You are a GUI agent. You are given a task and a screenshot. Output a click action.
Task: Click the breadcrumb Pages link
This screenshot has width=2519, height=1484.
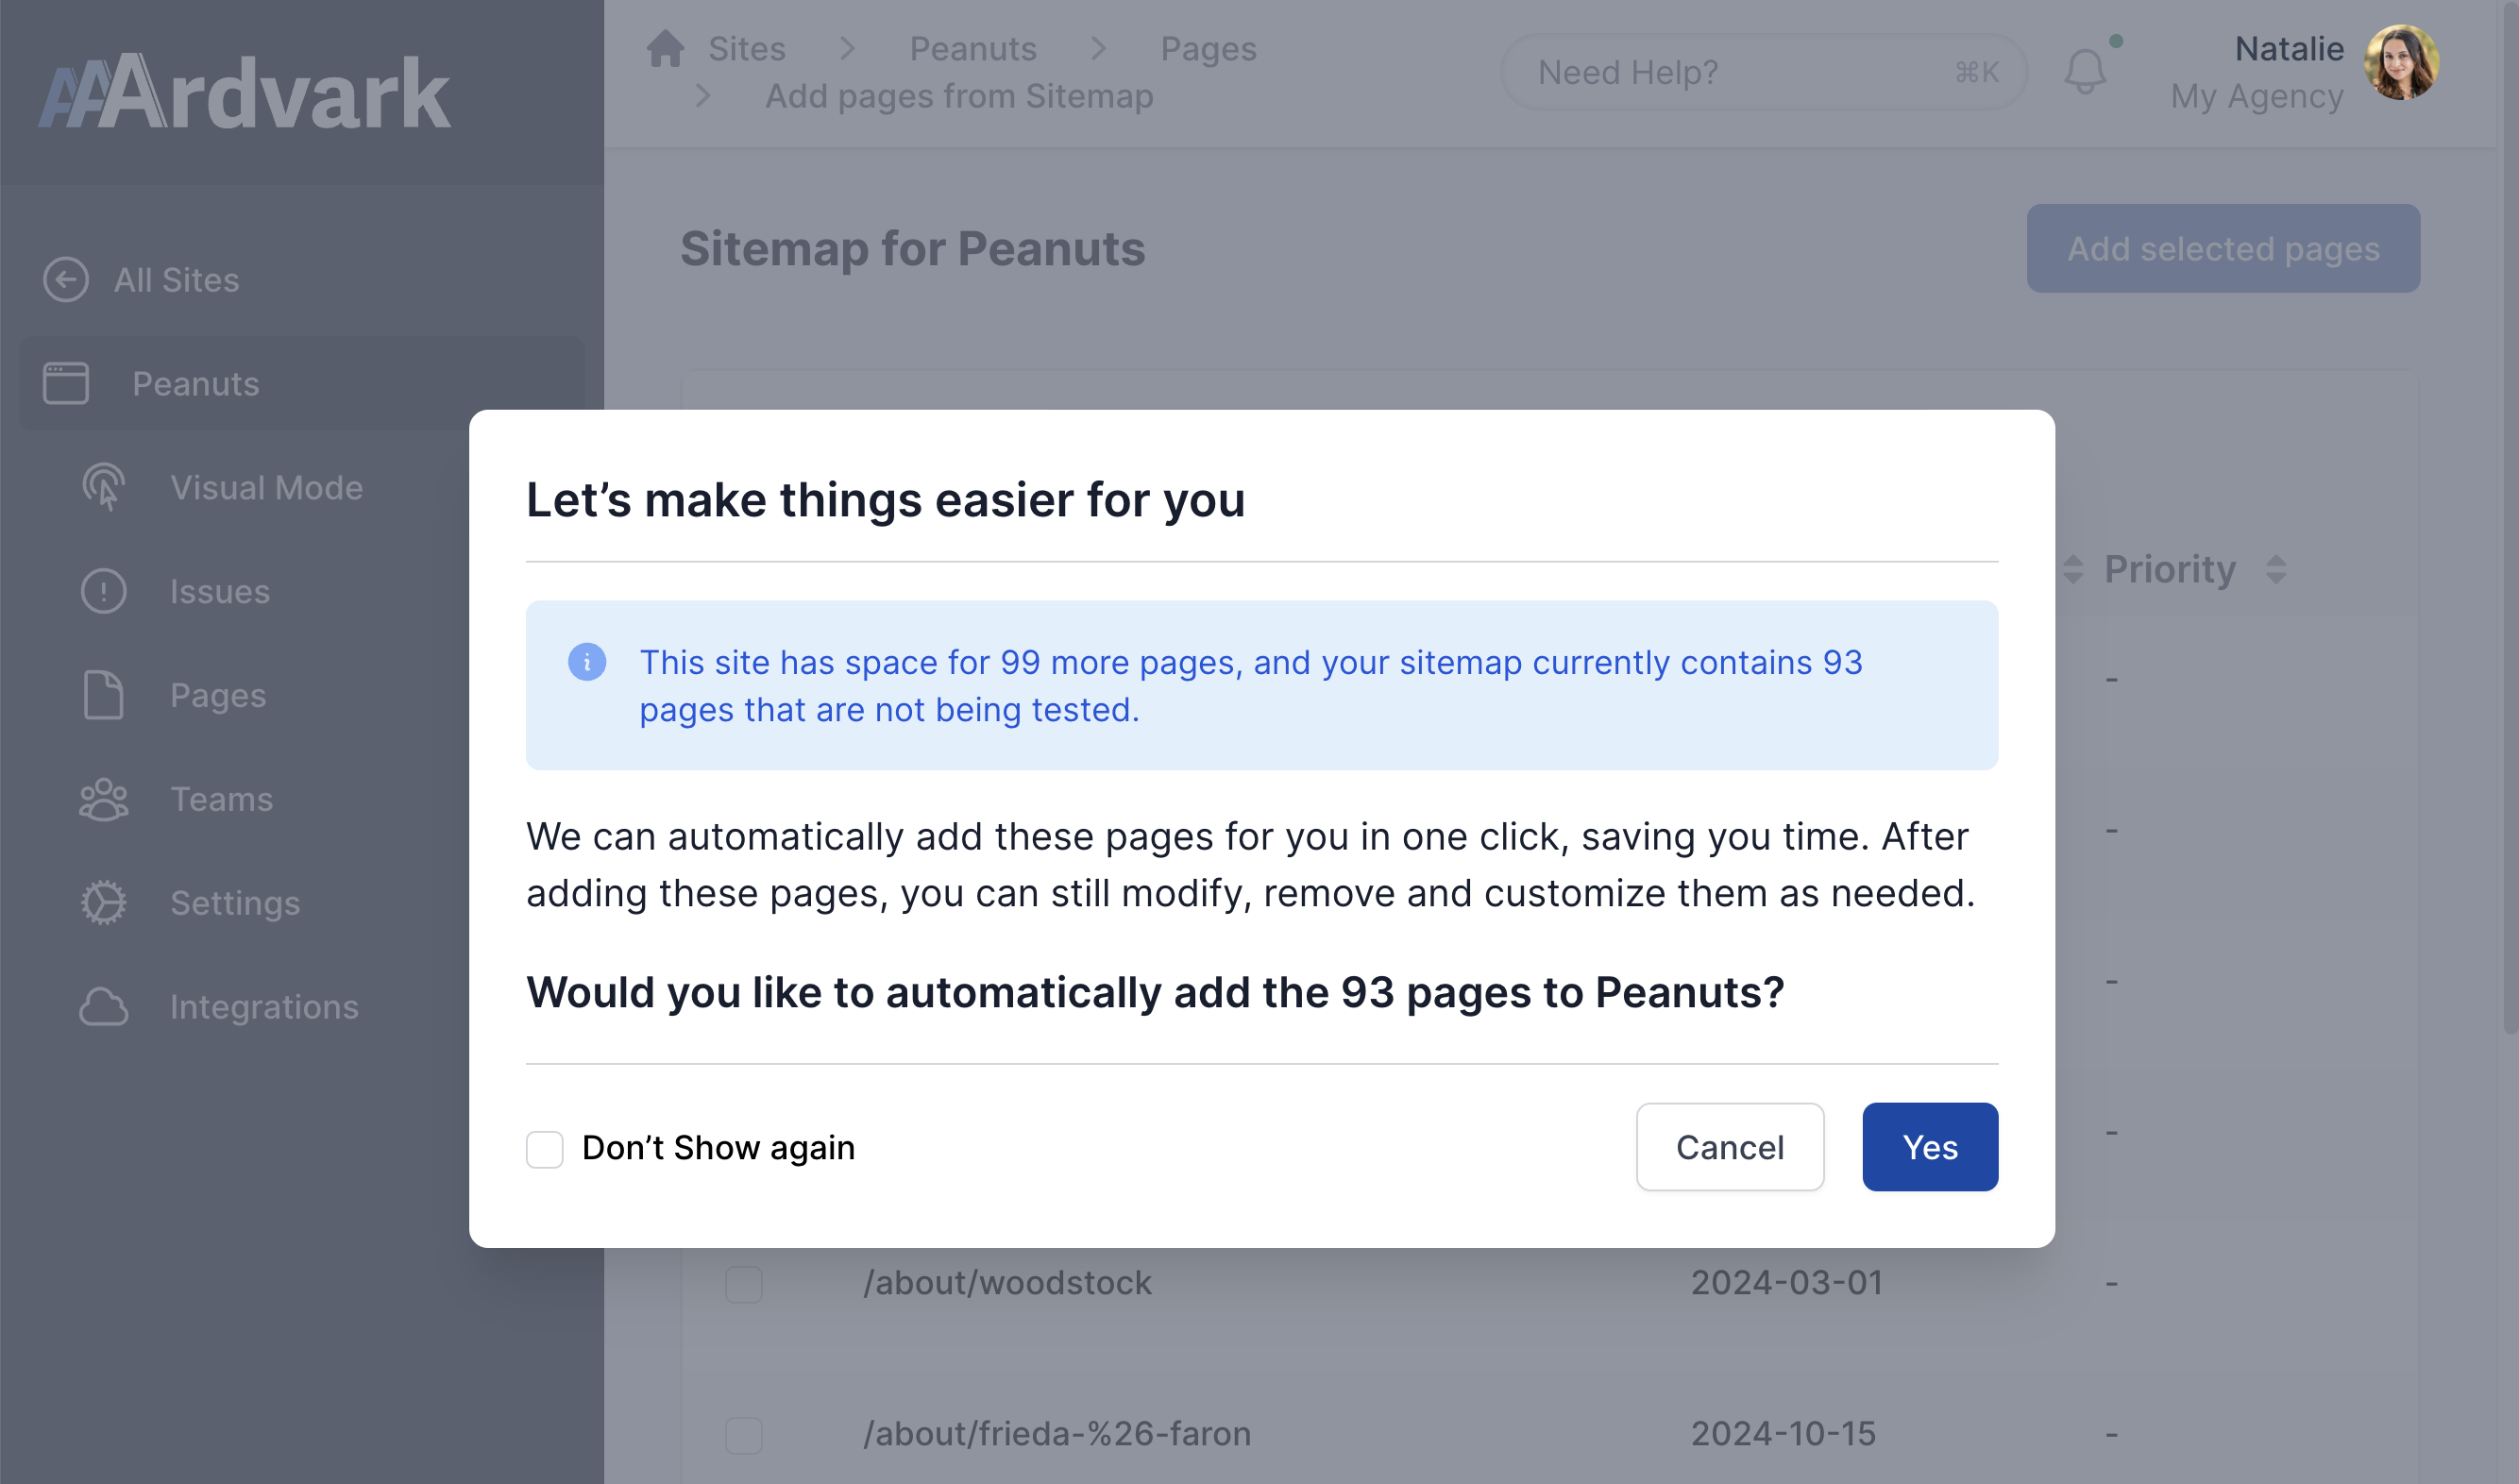tap(1207, 48)
